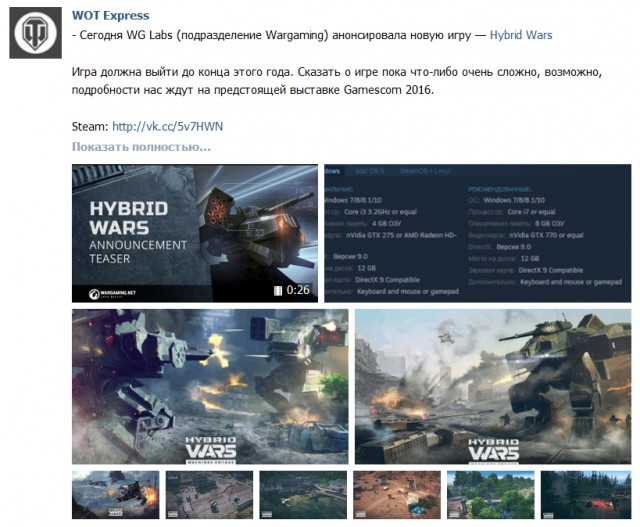Click the 0:26 video duration badge

(x=292, y=290)
